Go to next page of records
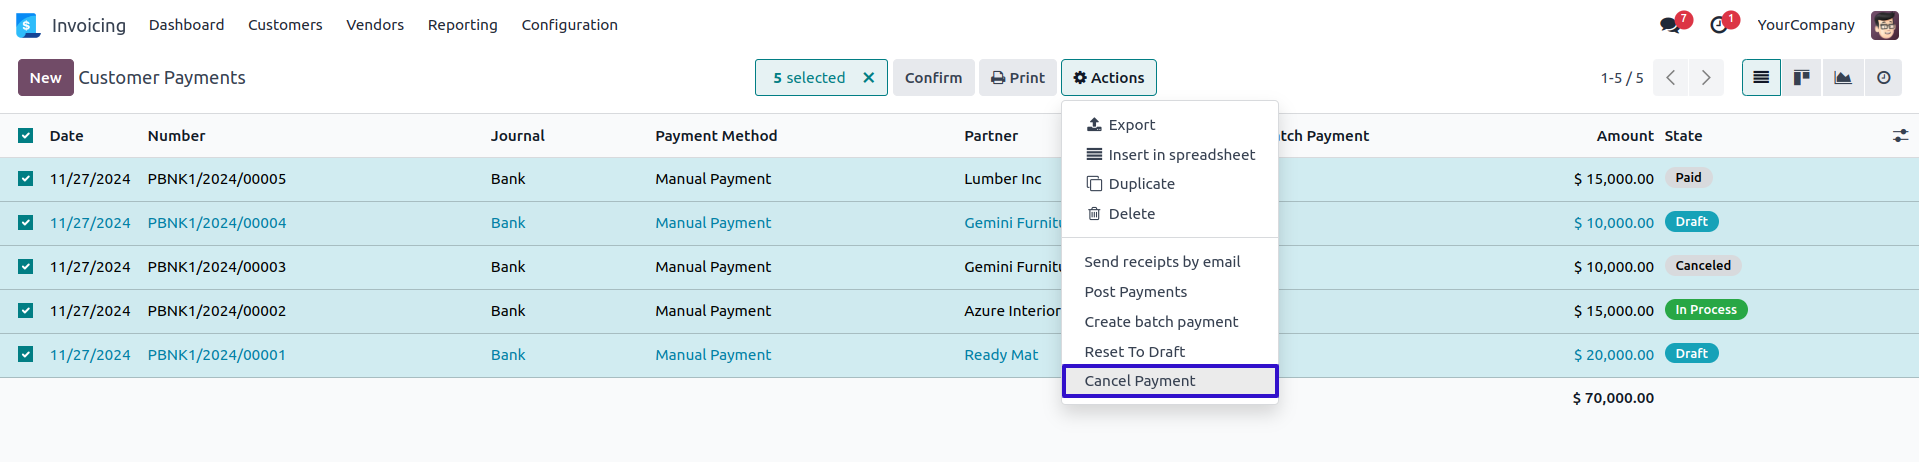Viewport: 1919px width, 462px height. [1706, 78]
